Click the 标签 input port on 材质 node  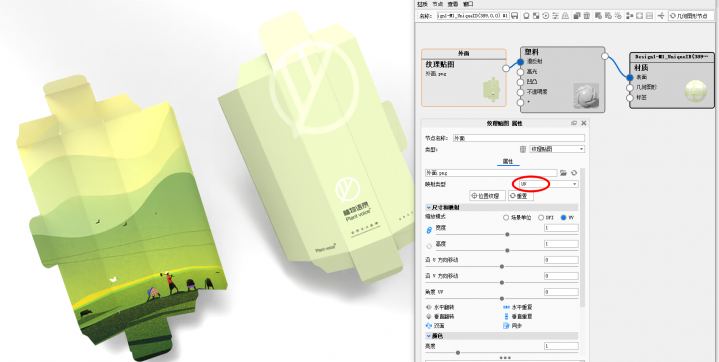tap(630, 97)
